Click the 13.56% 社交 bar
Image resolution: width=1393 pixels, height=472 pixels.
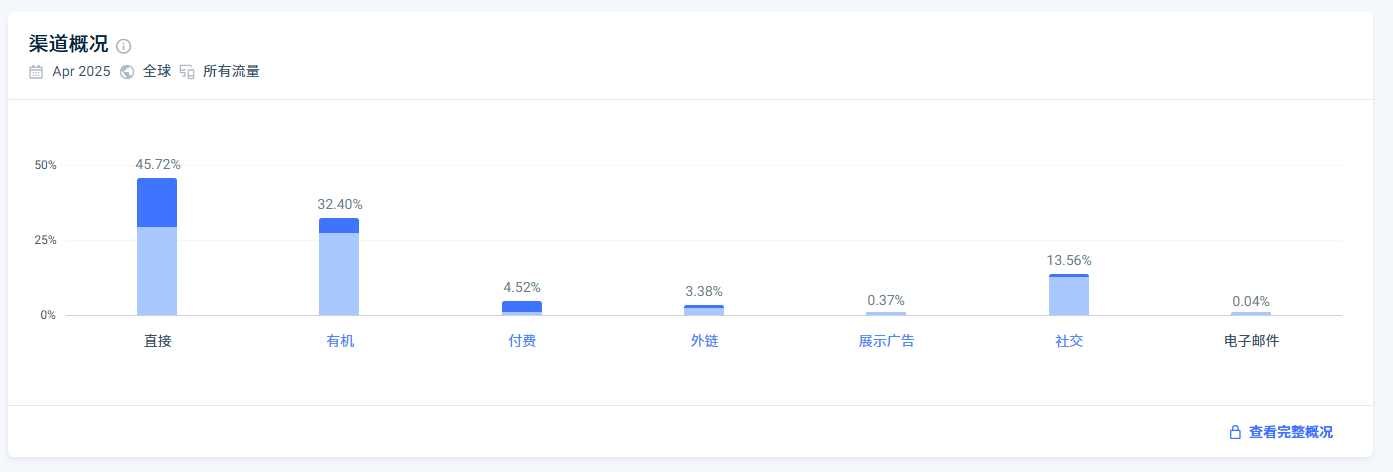click(1069, 295)
